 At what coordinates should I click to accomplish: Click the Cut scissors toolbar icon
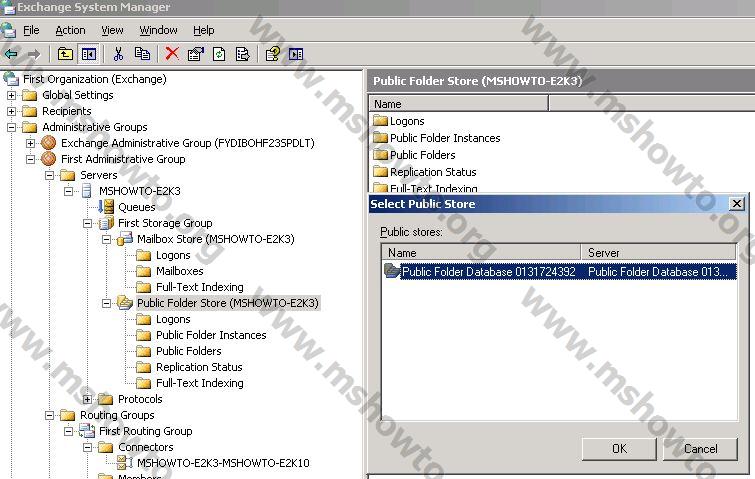click(x=118, y=54)
